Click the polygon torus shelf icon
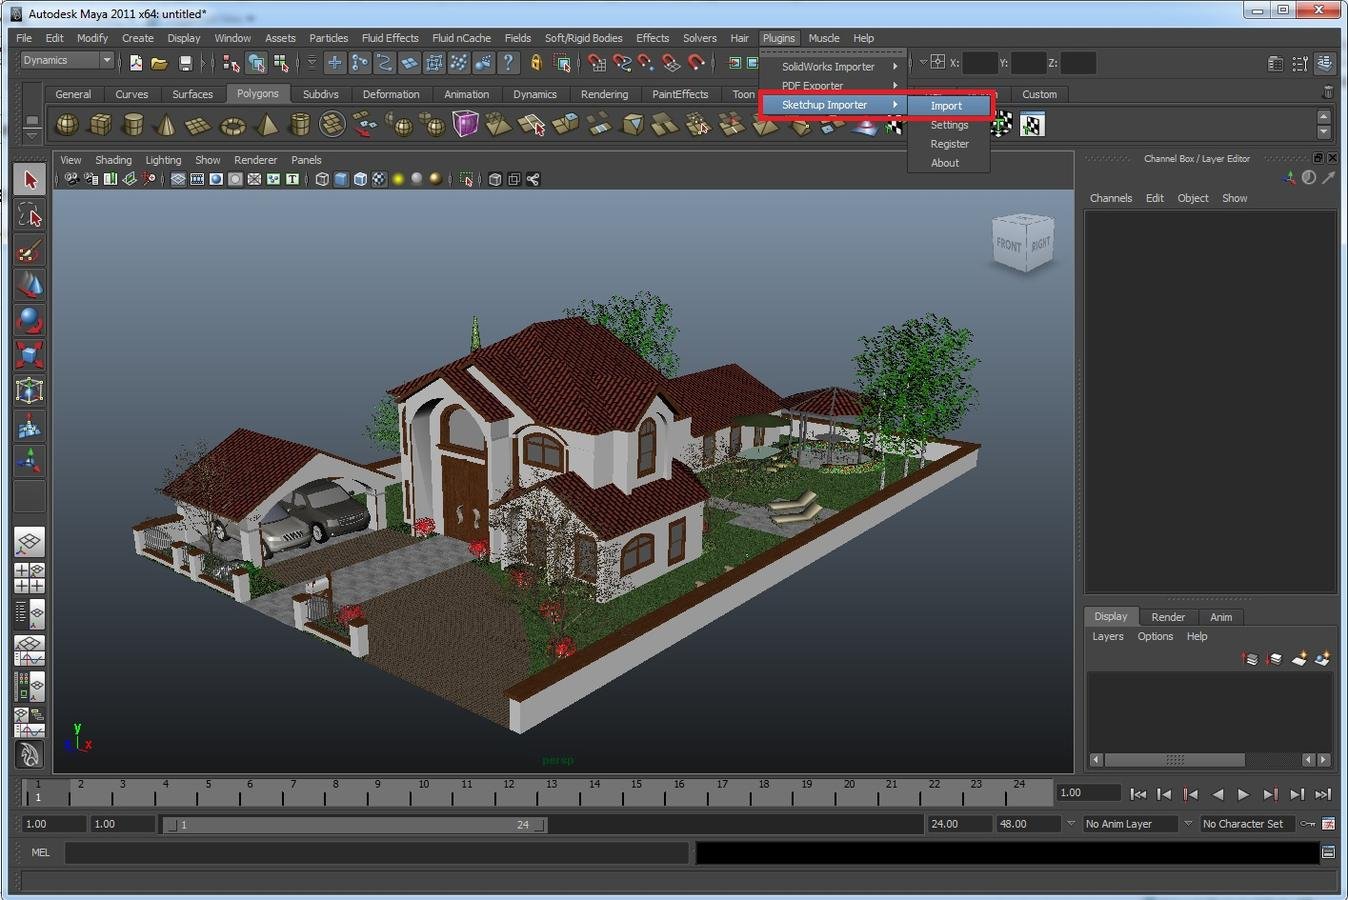The width and height of the screenshot is (1348, 900). pos(233,125)
